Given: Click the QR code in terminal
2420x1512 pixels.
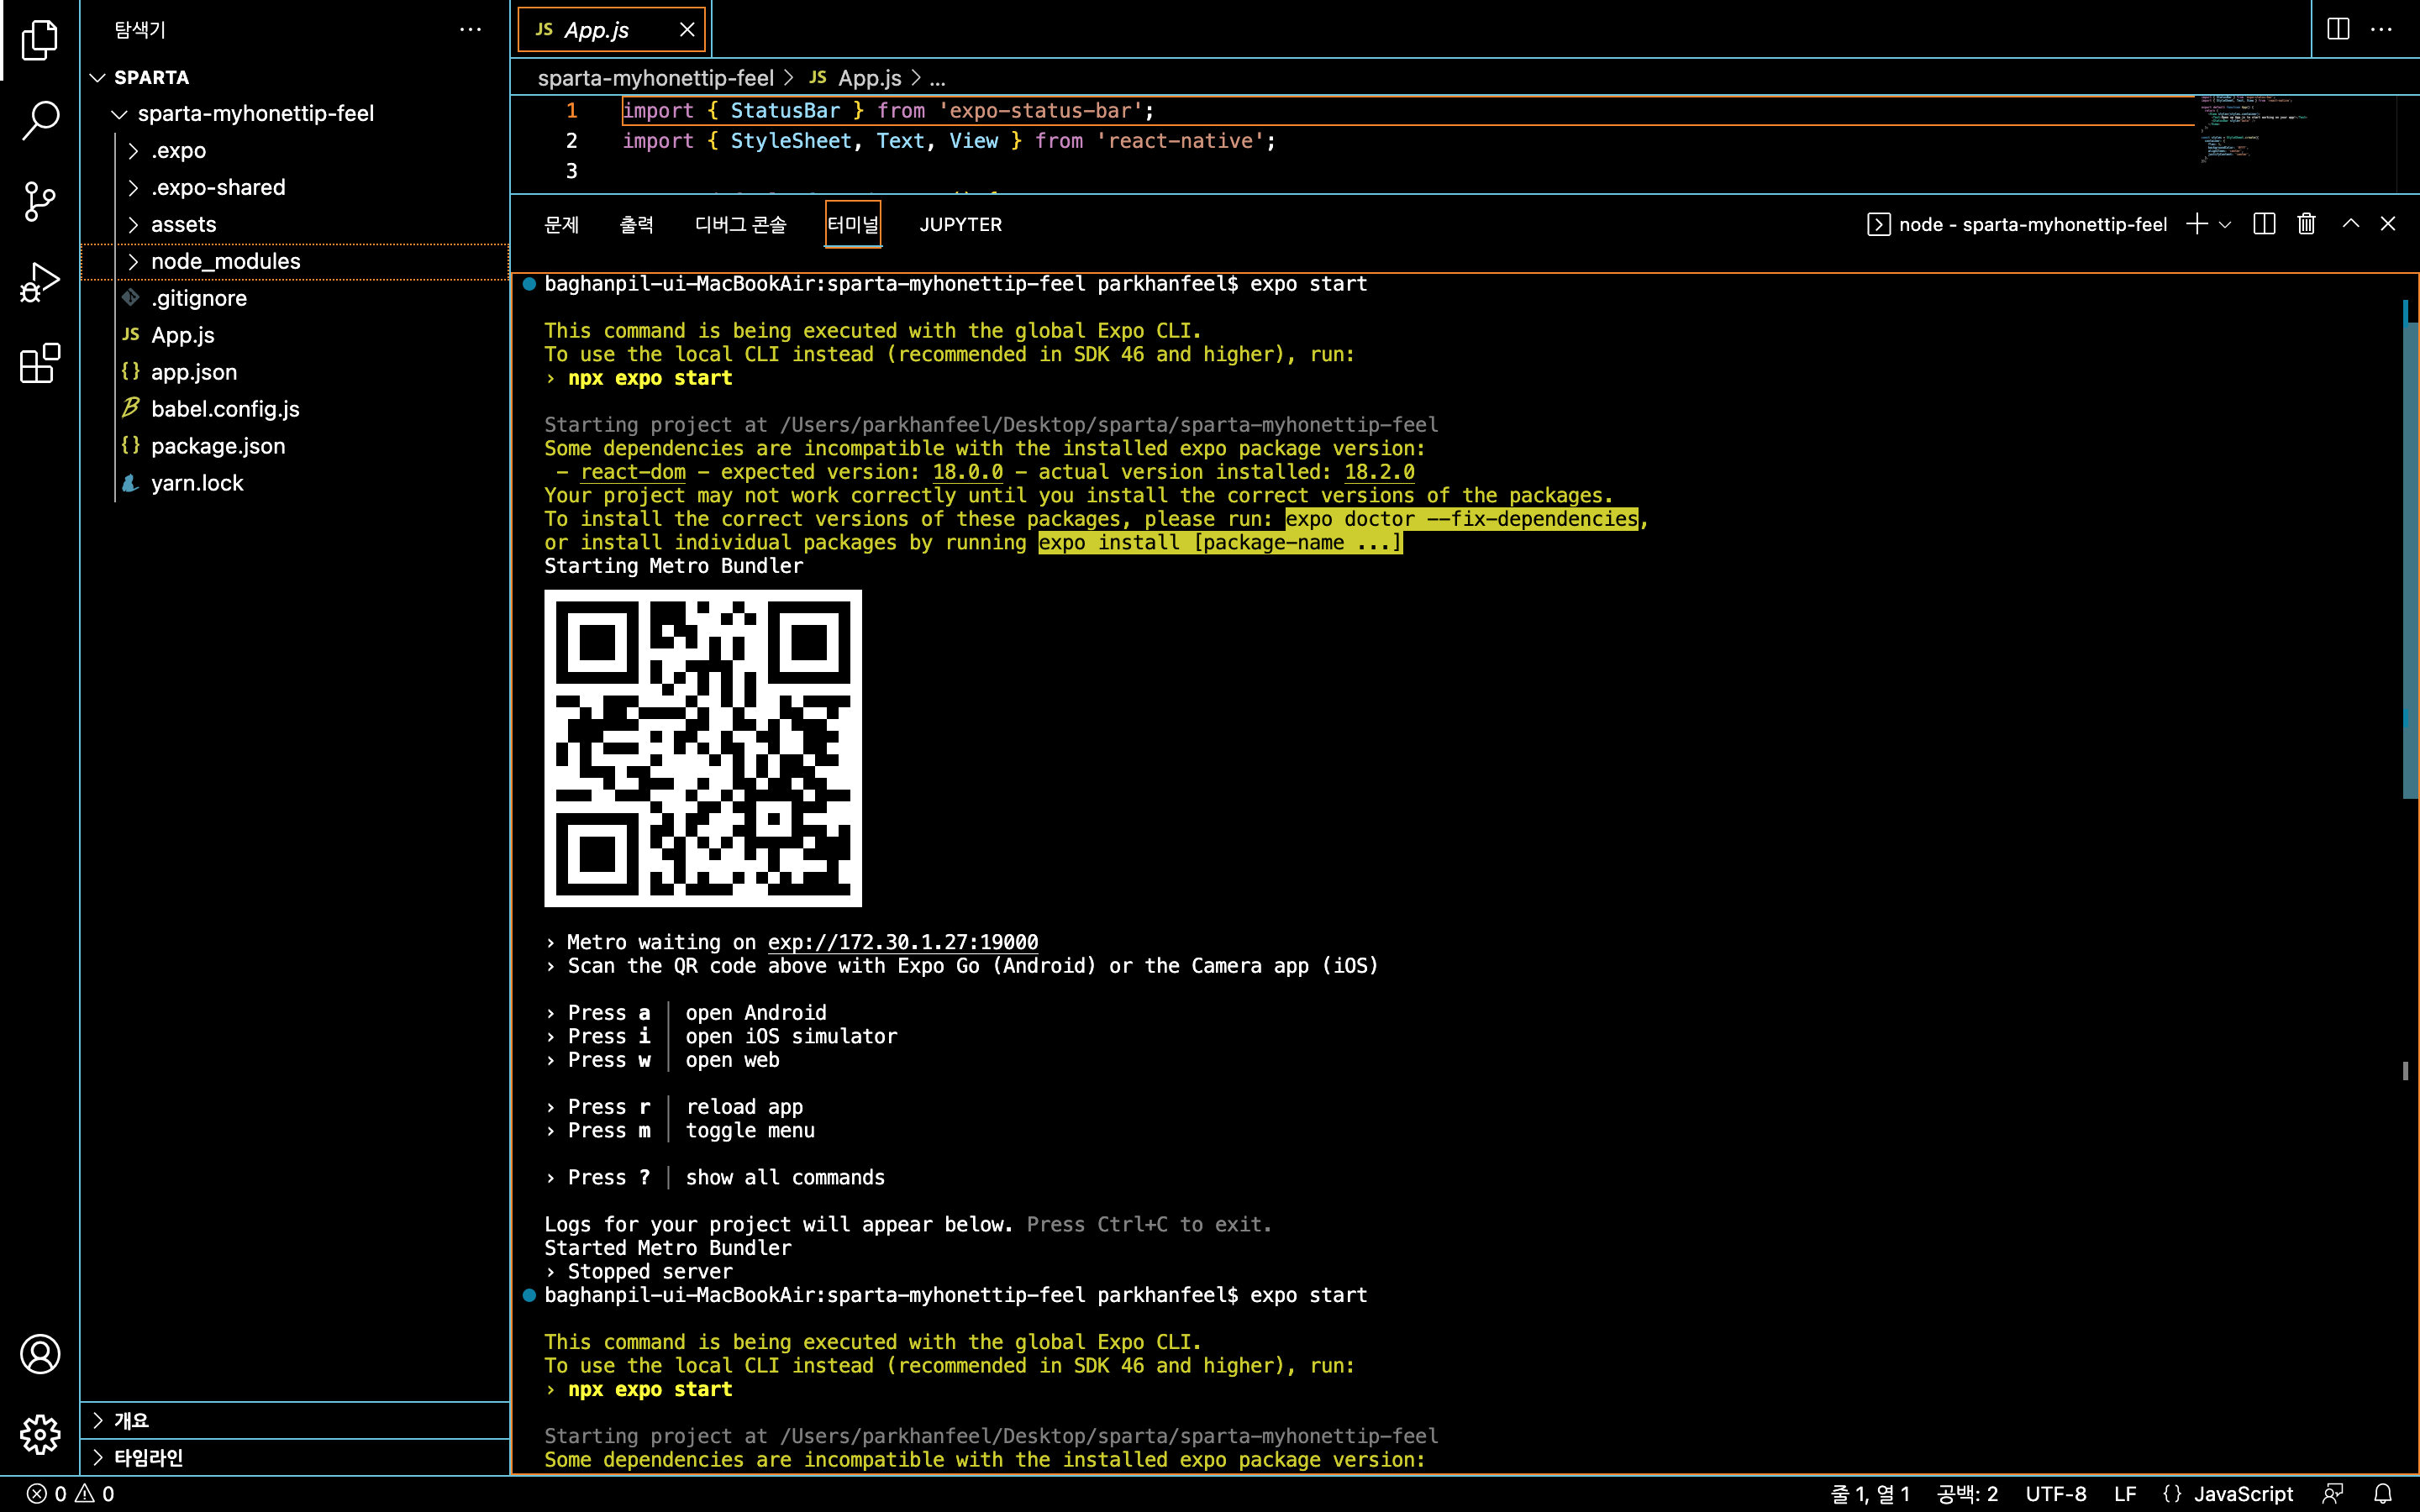Looking at the screenshot, I should pos(703,748).
